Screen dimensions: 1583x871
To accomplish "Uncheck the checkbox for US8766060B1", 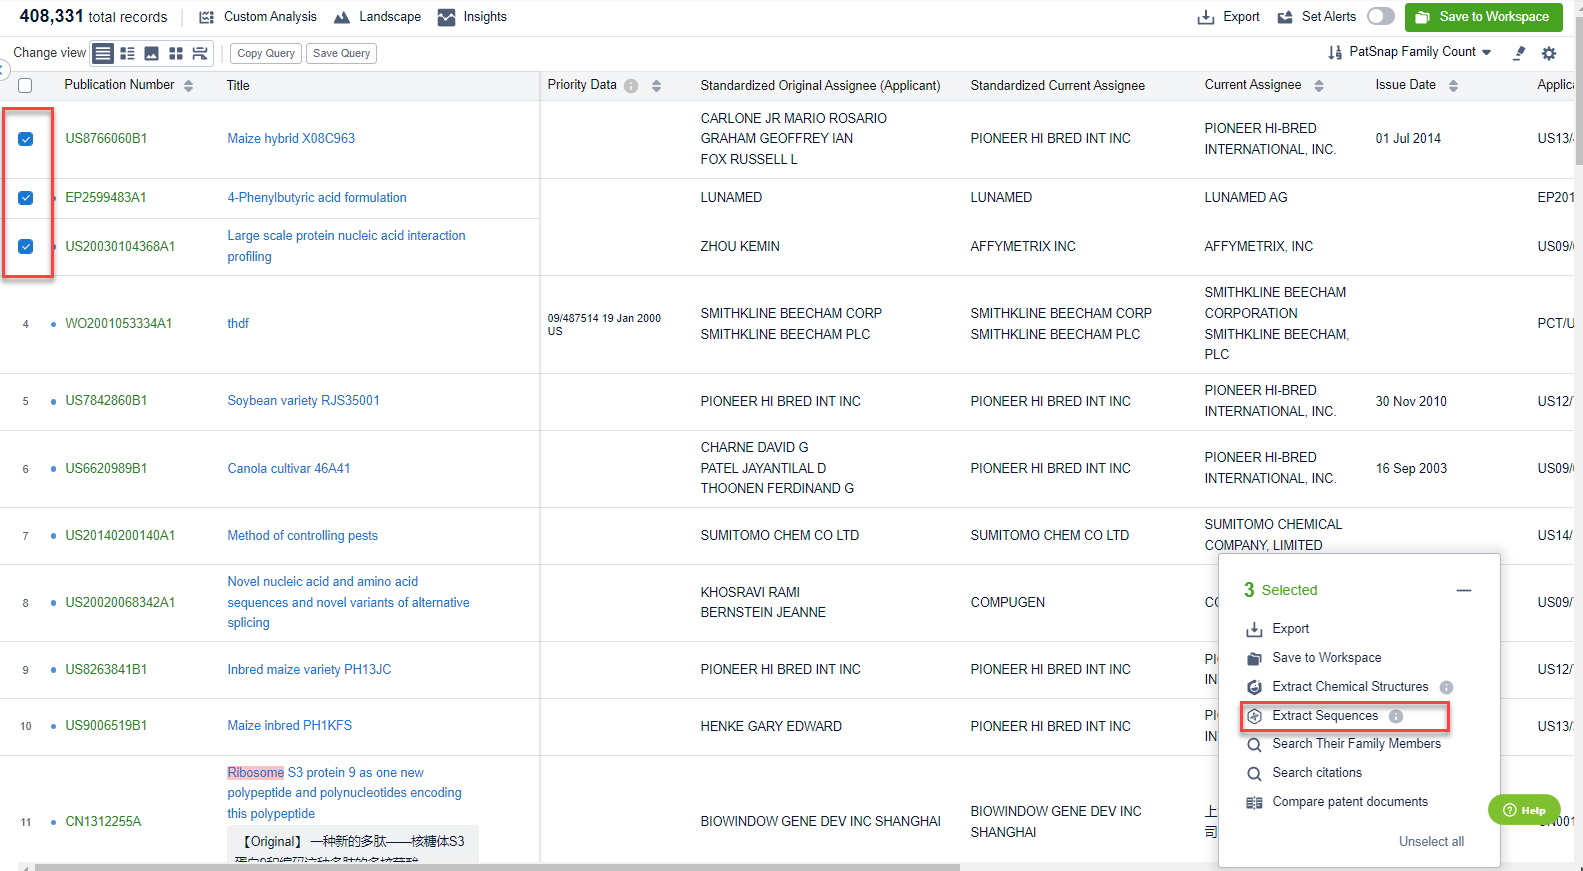I will point(26,139).
